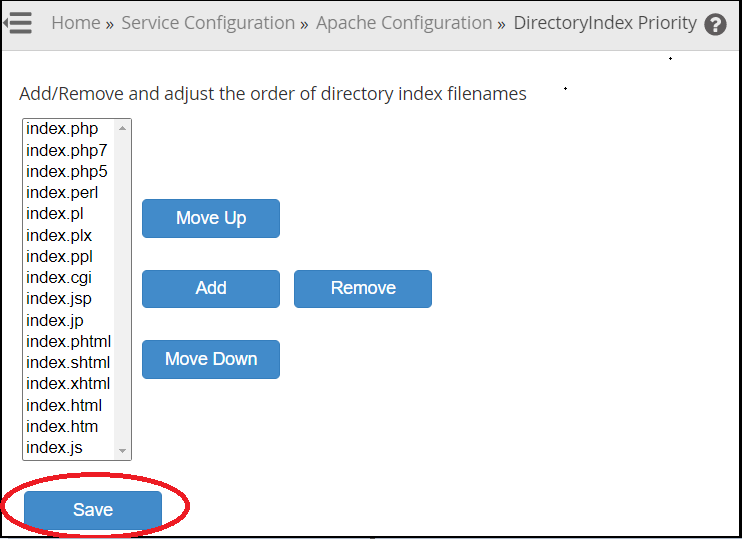Select index.html entry
Screen dimensions: 742x539
point(69,406)
